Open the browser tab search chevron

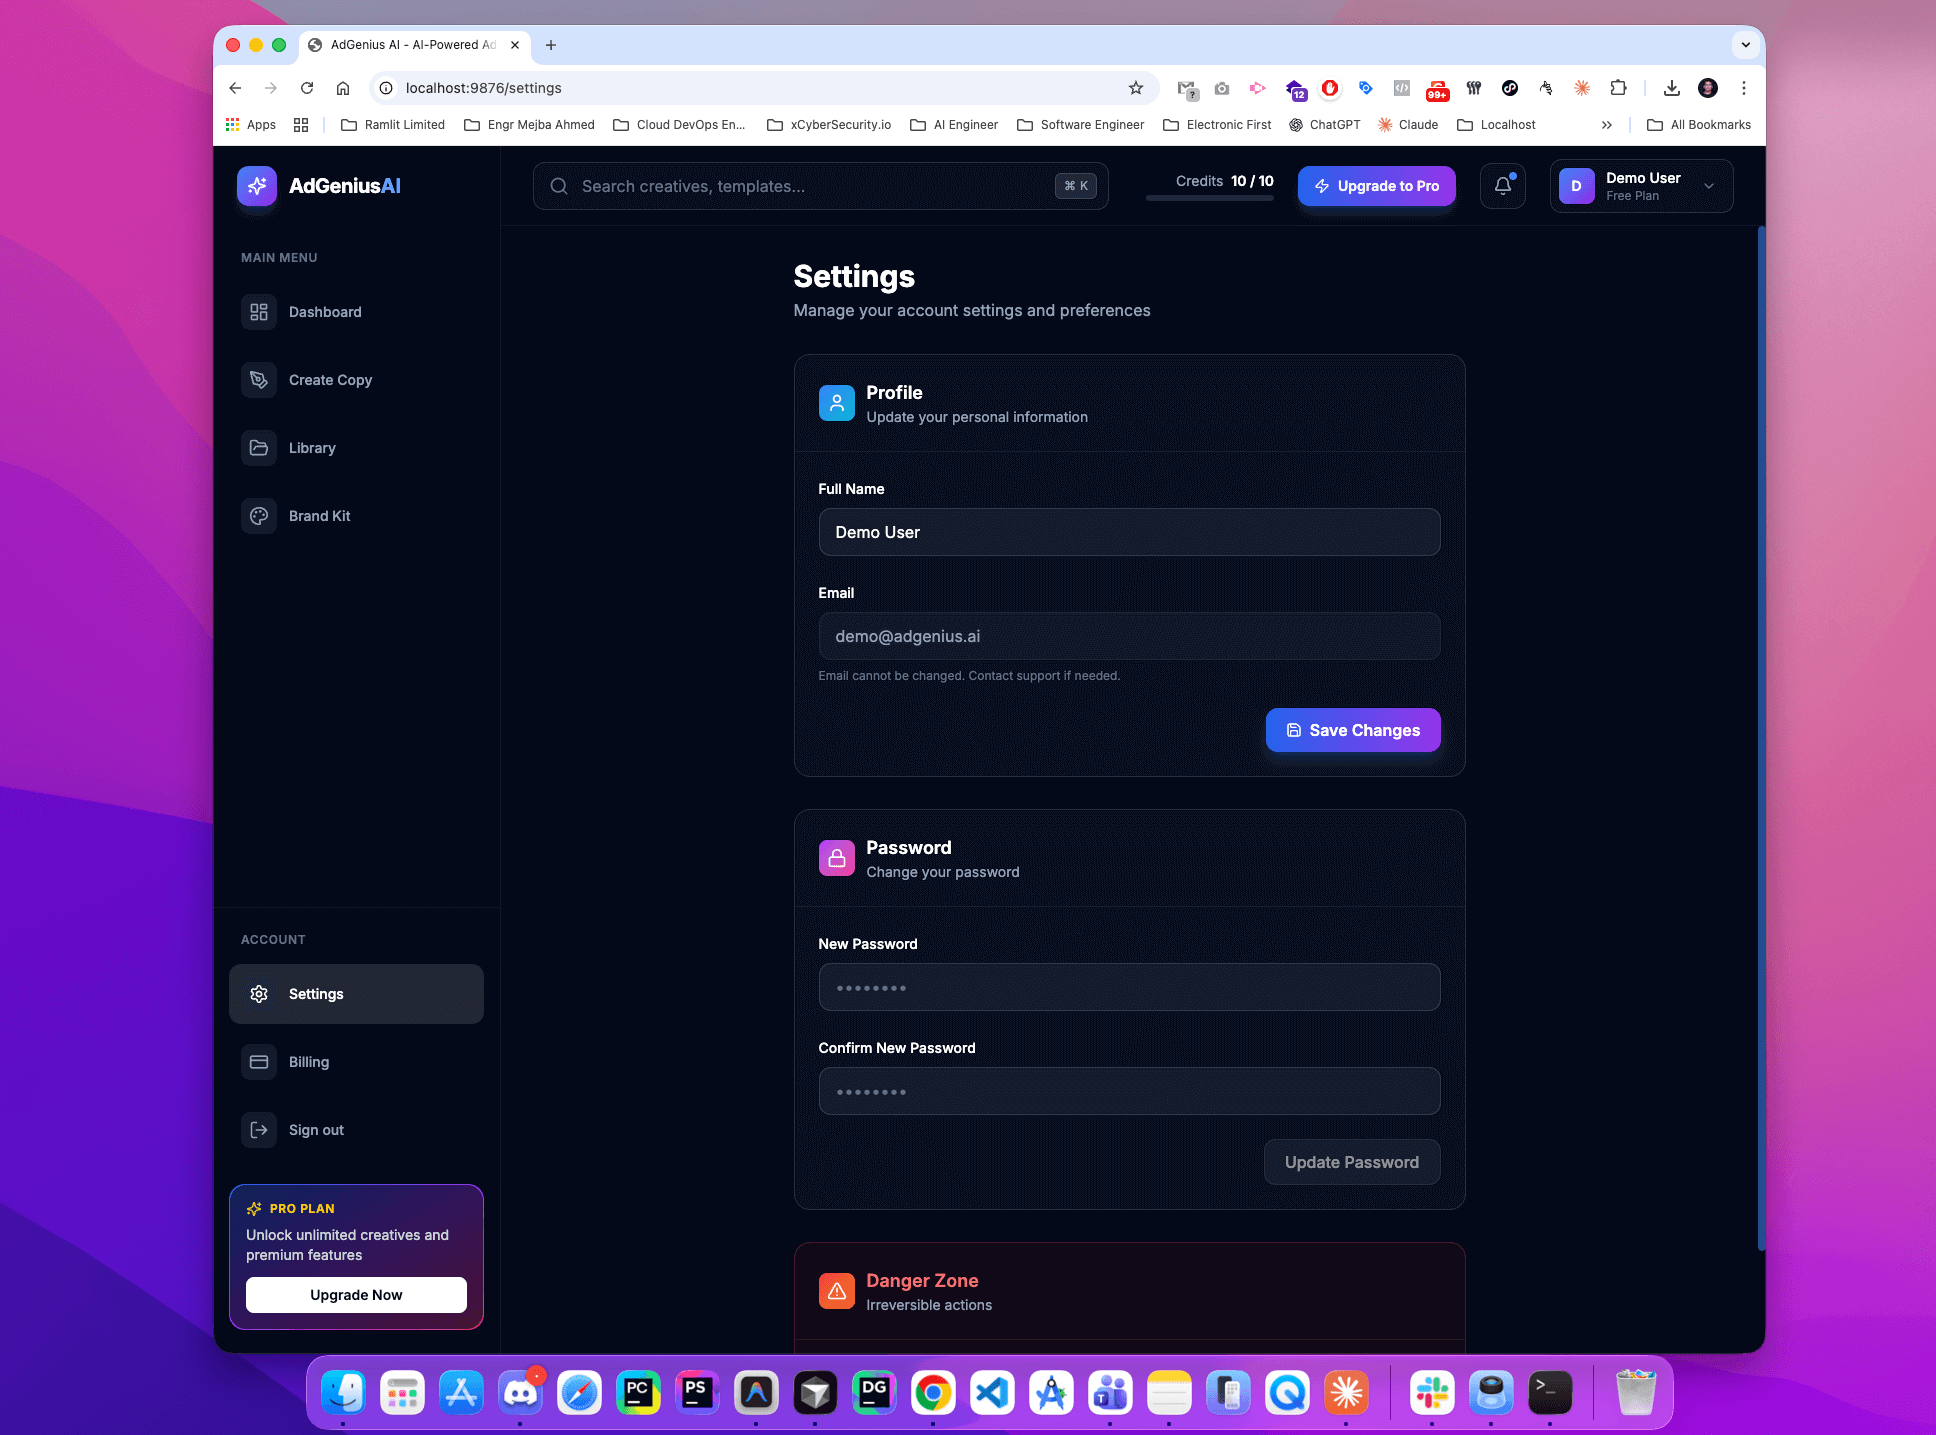click(1745, 45)
